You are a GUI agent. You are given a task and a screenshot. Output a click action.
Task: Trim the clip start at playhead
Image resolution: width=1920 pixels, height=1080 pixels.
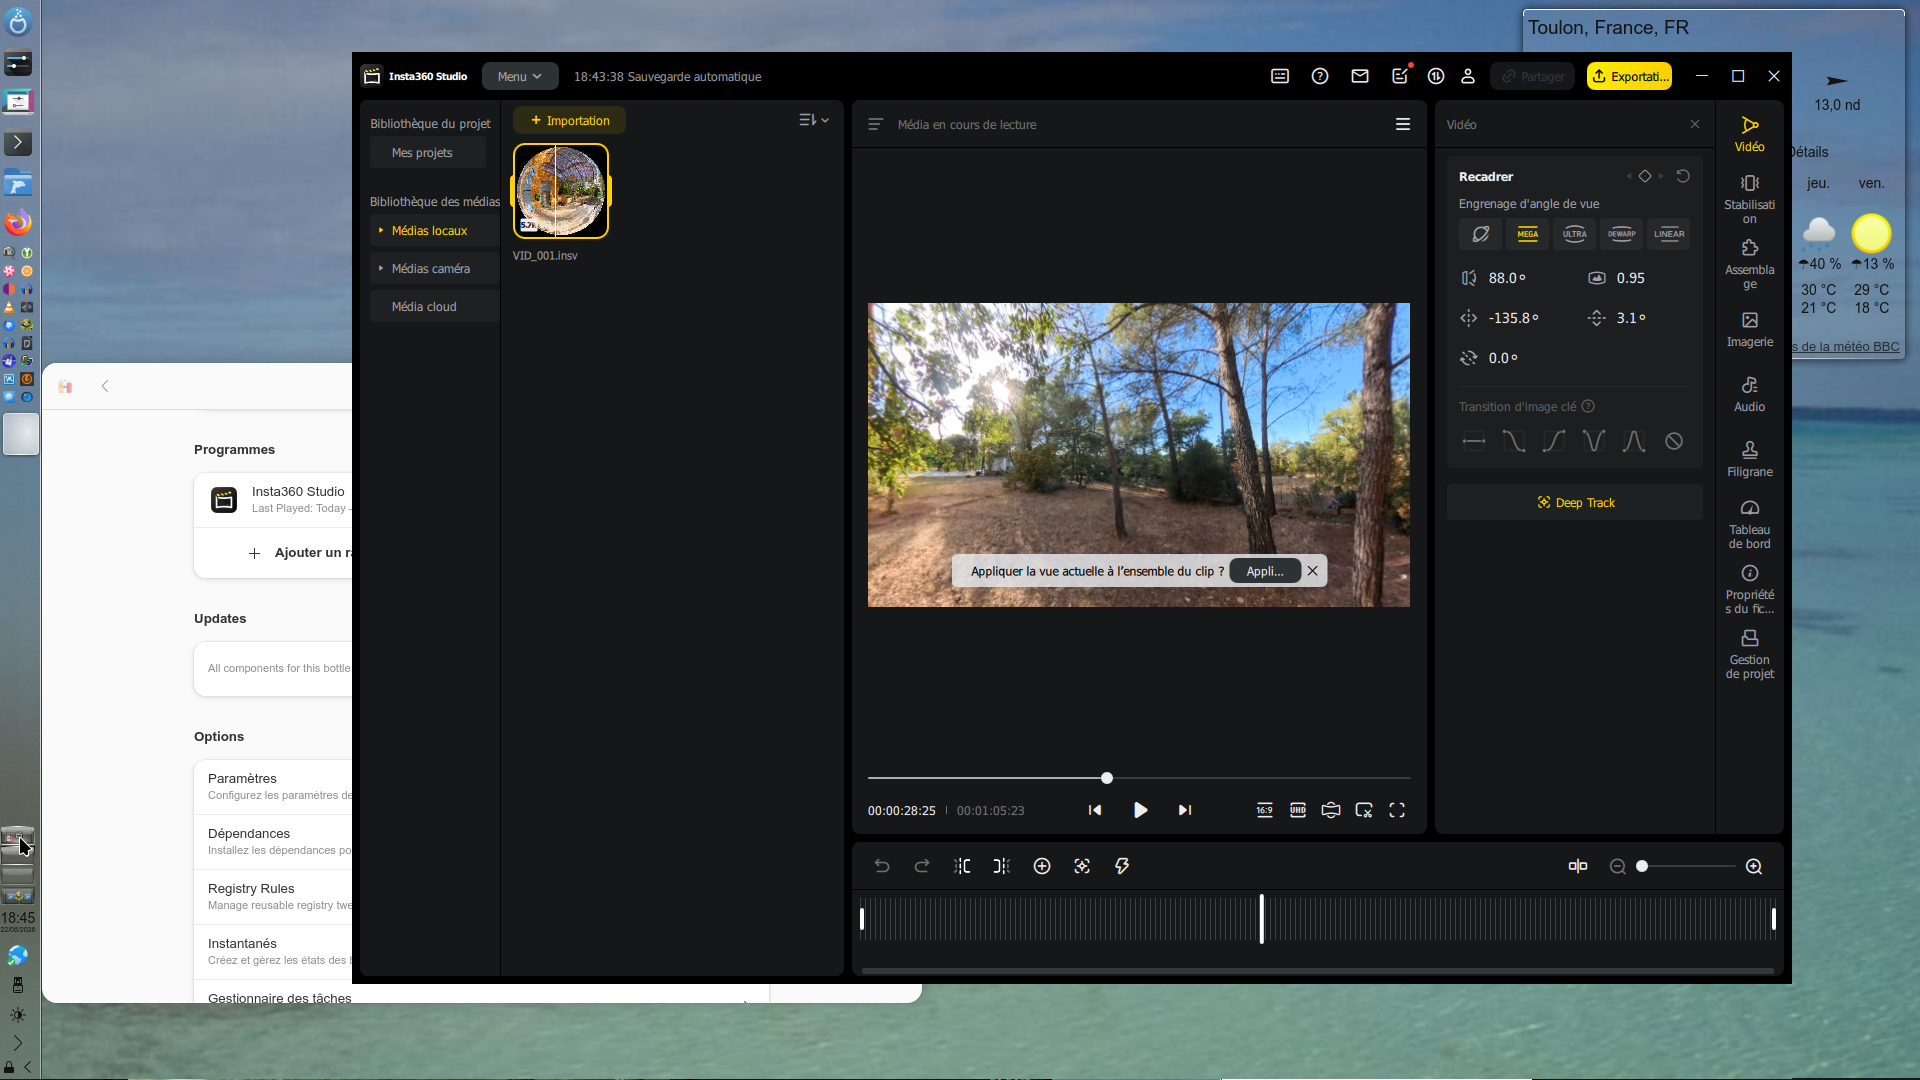(962, 866)
